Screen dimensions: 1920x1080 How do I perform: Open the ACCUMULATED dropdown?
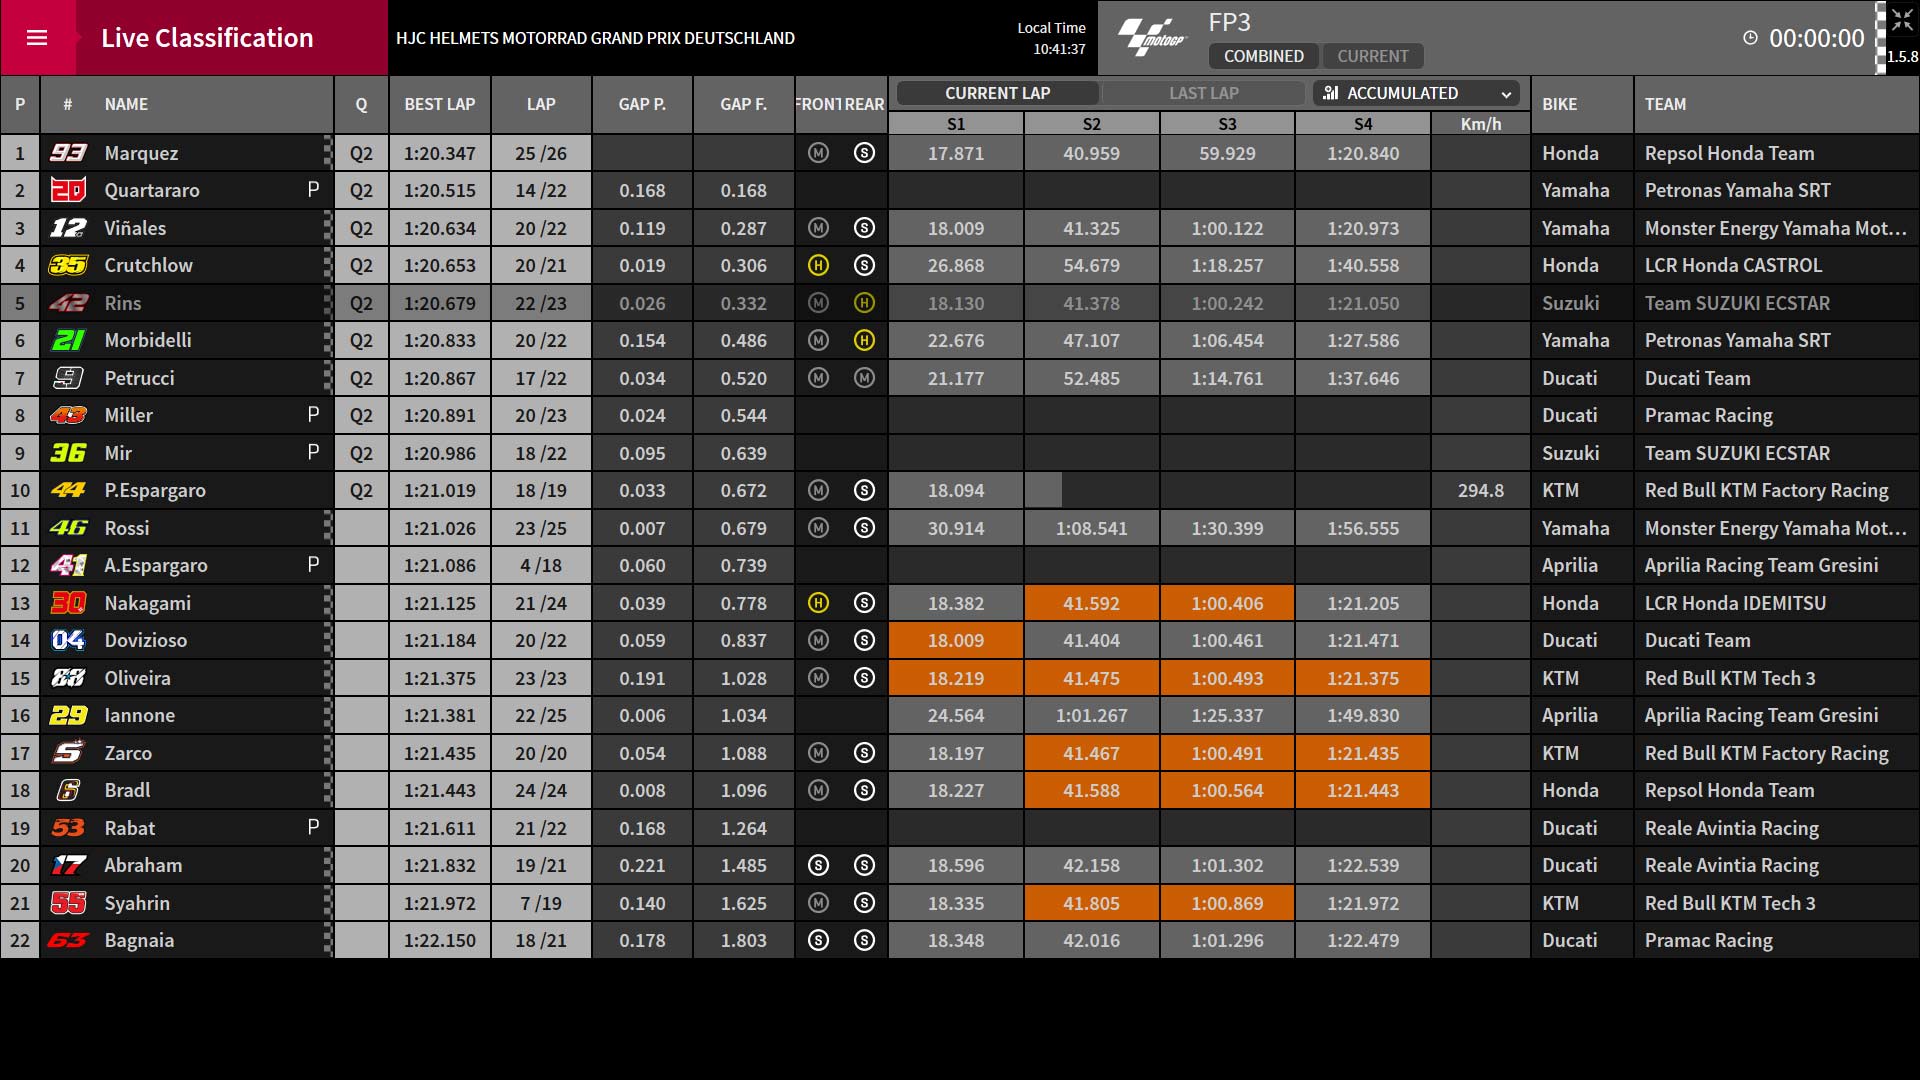pos(1416,93)
